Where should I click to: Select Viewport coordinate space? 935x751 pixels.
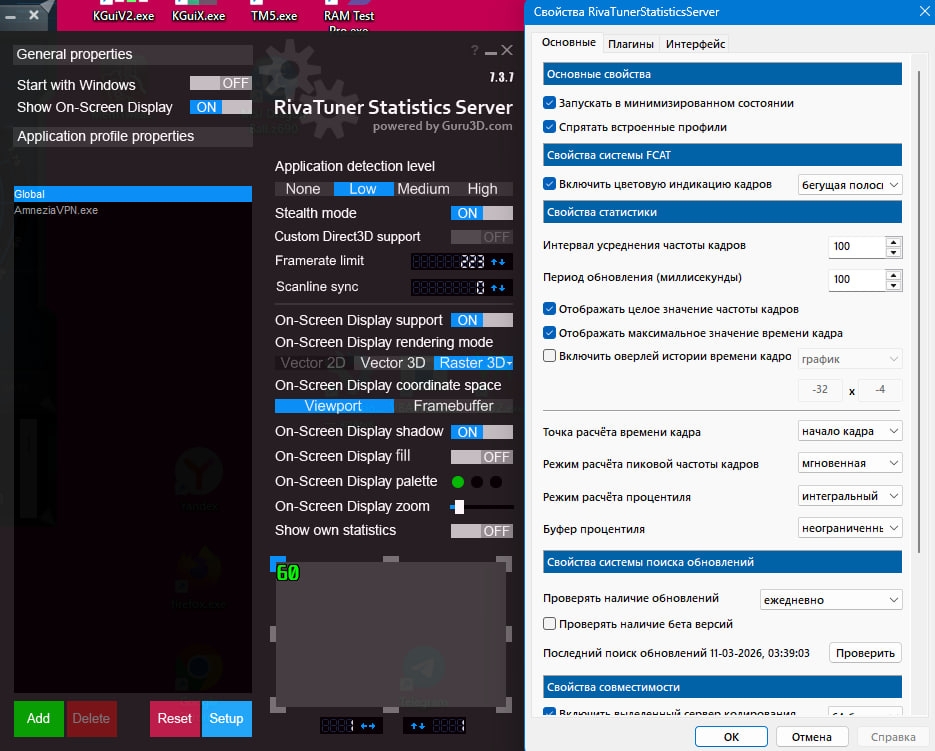[x=333, y=406]
